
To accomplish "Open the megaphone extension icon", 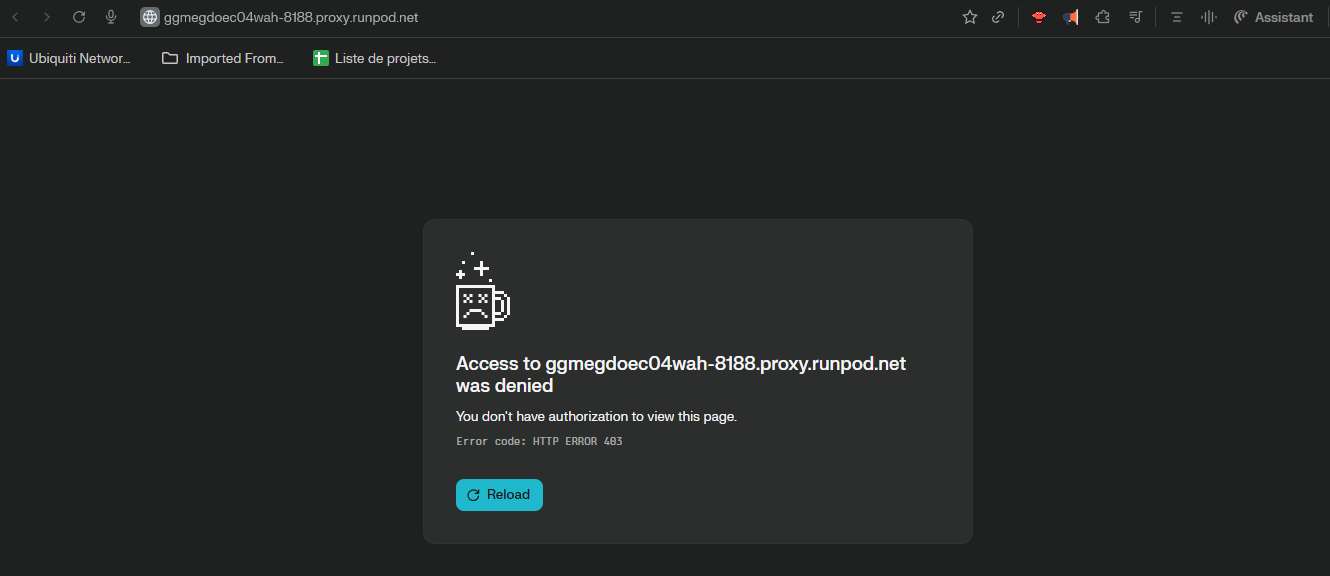I will (x=1070, y=17).
